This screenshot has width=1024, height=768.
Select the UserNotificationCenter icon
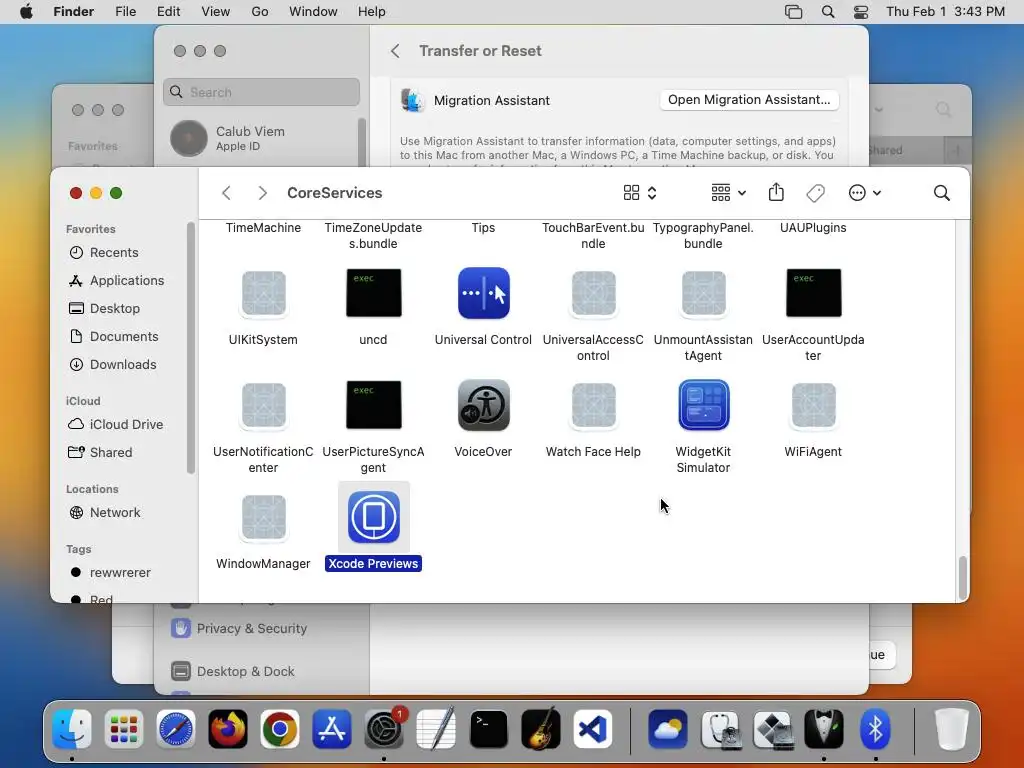click(x=263, y=405)
